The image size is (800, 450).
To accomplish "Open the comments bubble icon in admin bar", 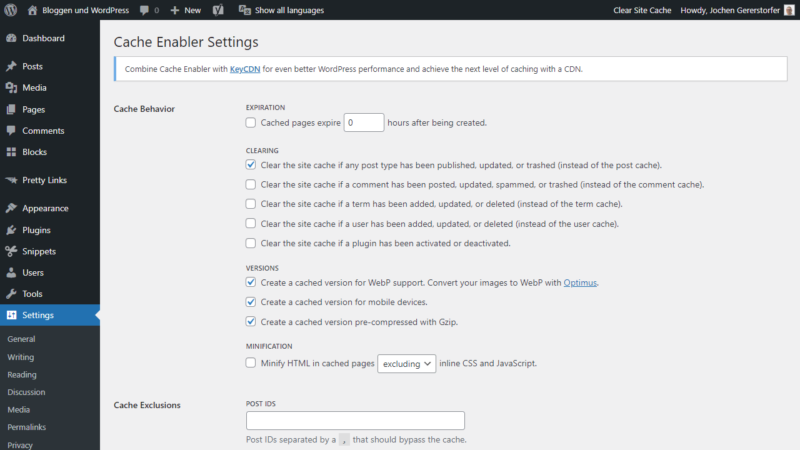I will tap(146, 10).
